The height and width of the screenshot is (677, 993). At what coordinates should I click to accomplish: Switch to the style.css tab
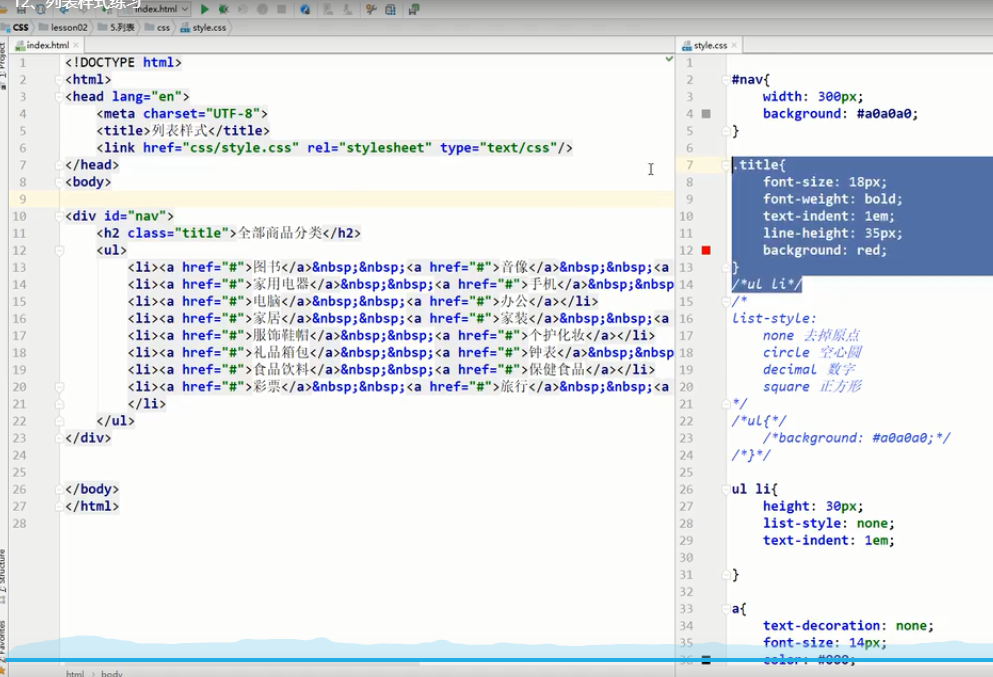coord(710,46)
